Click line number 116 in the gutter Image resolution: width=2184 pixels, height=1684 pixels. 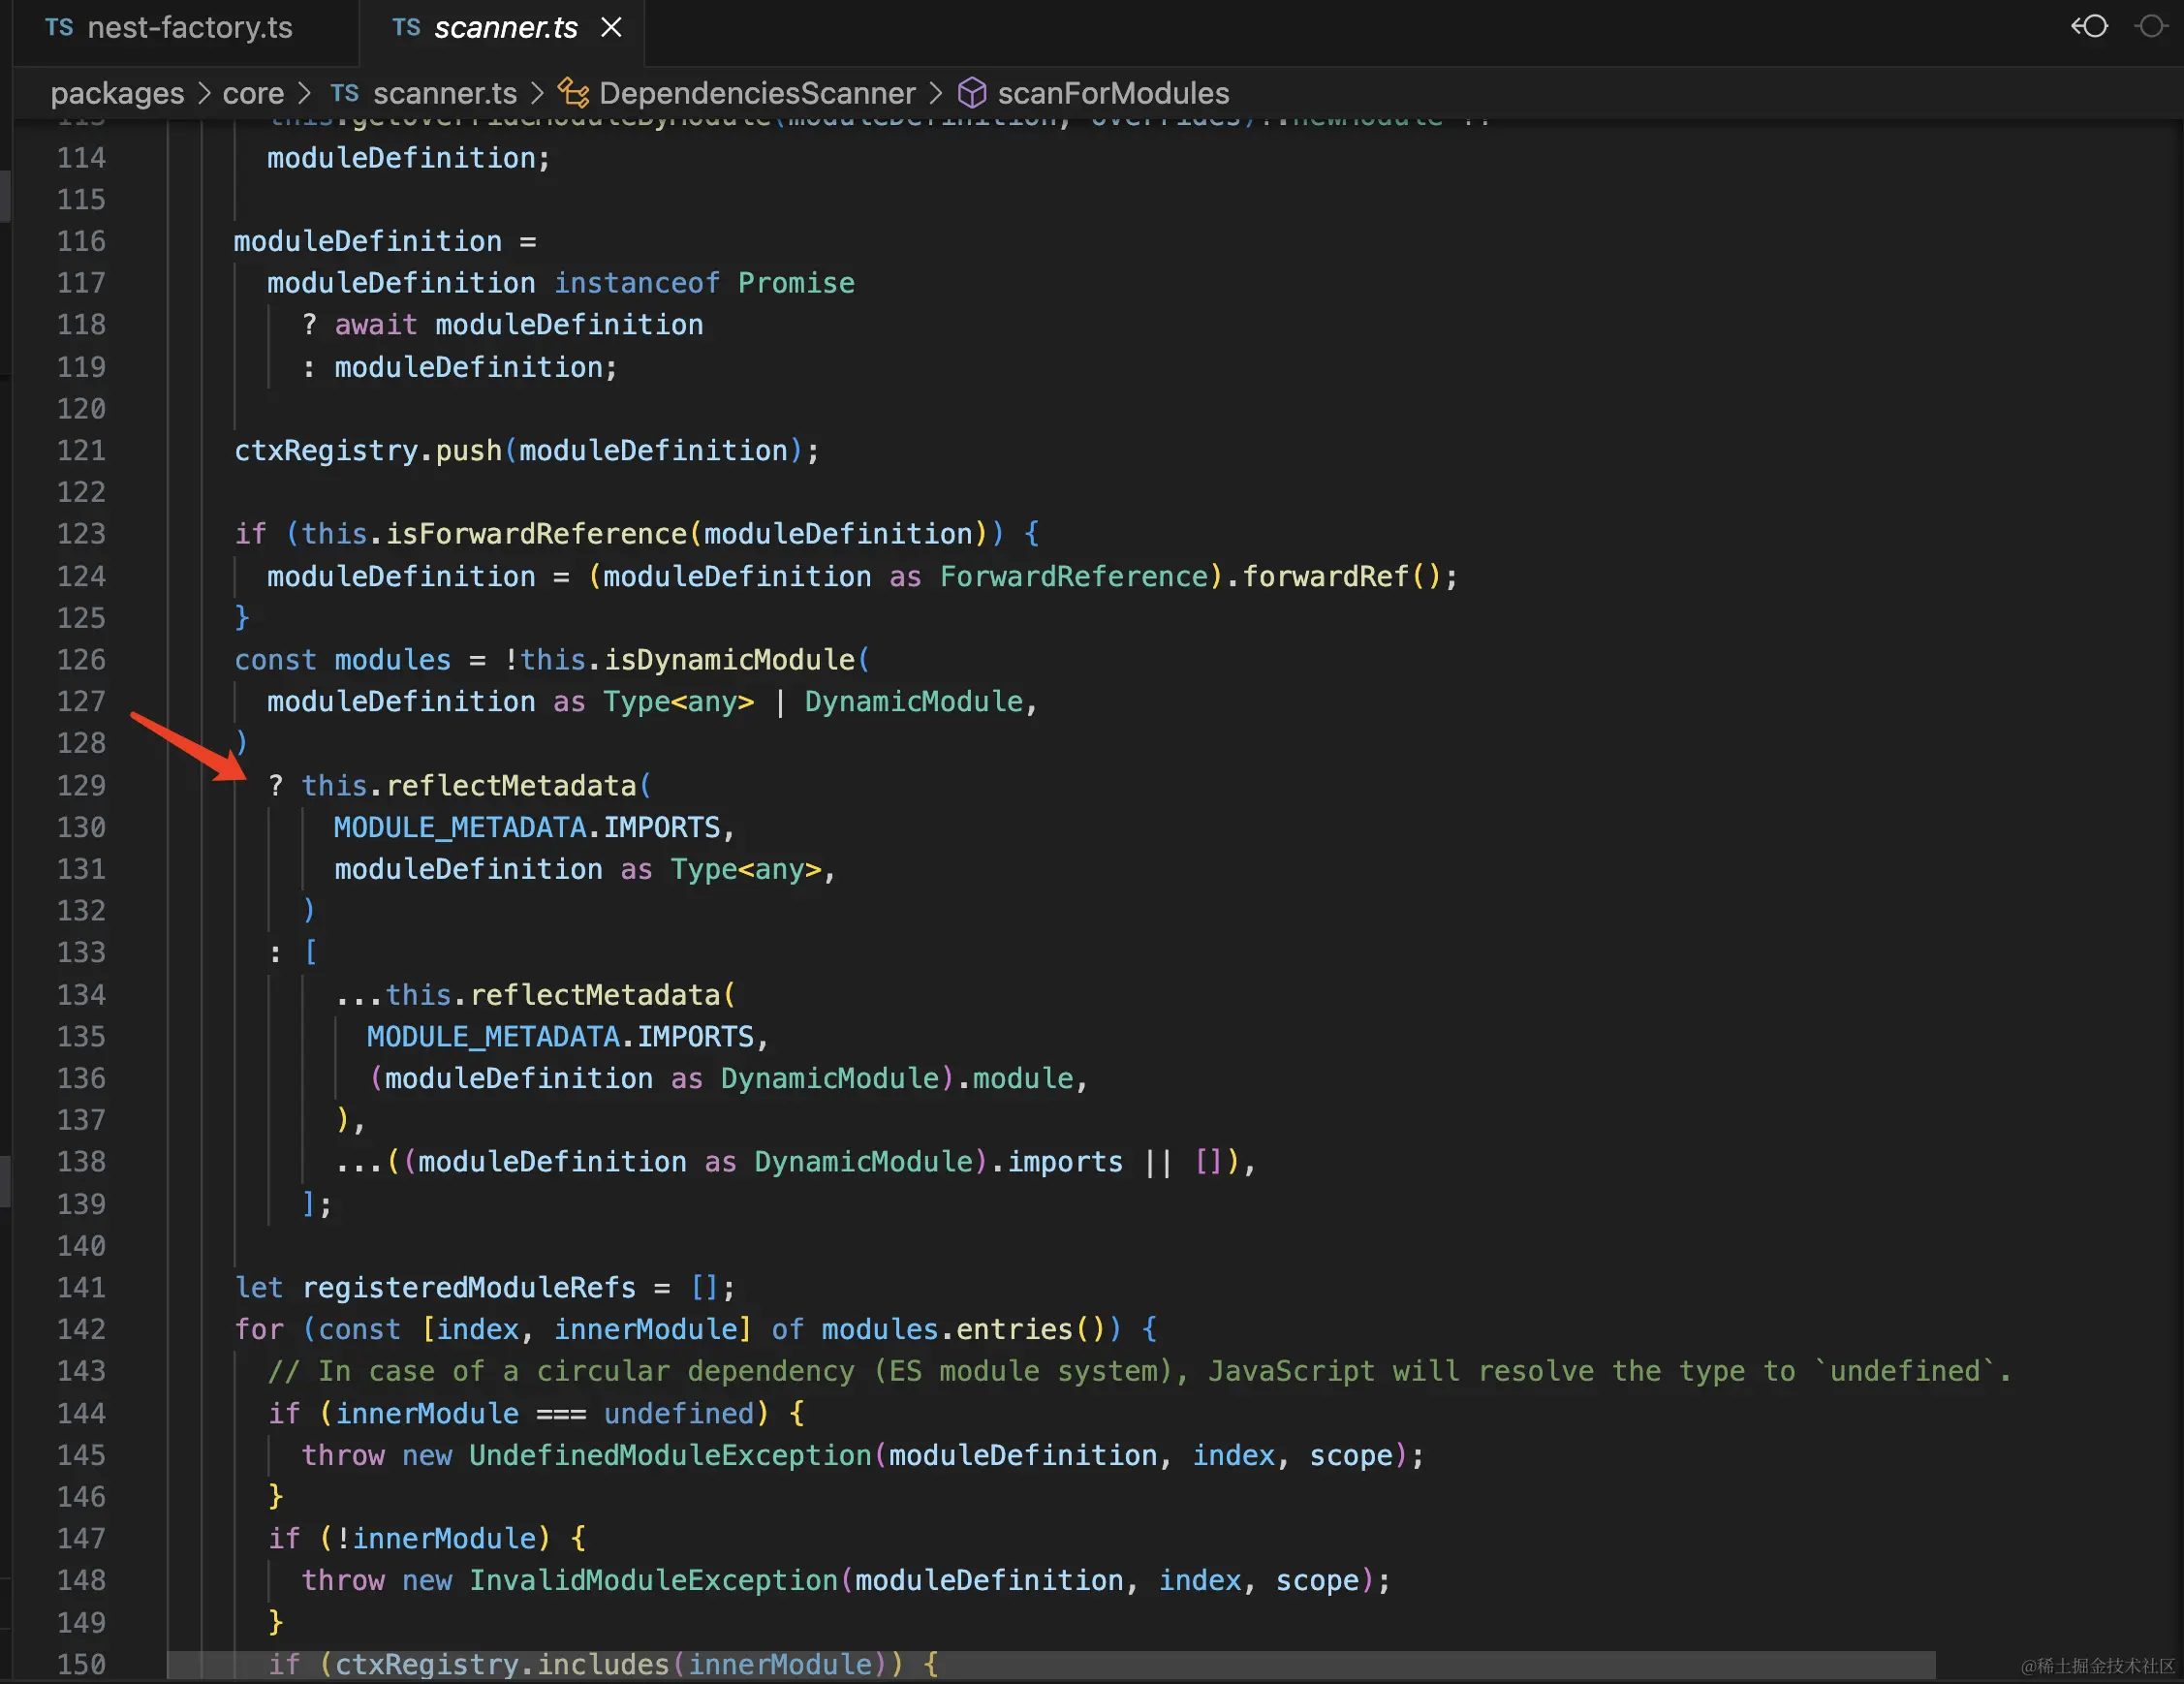click(81, 241)
